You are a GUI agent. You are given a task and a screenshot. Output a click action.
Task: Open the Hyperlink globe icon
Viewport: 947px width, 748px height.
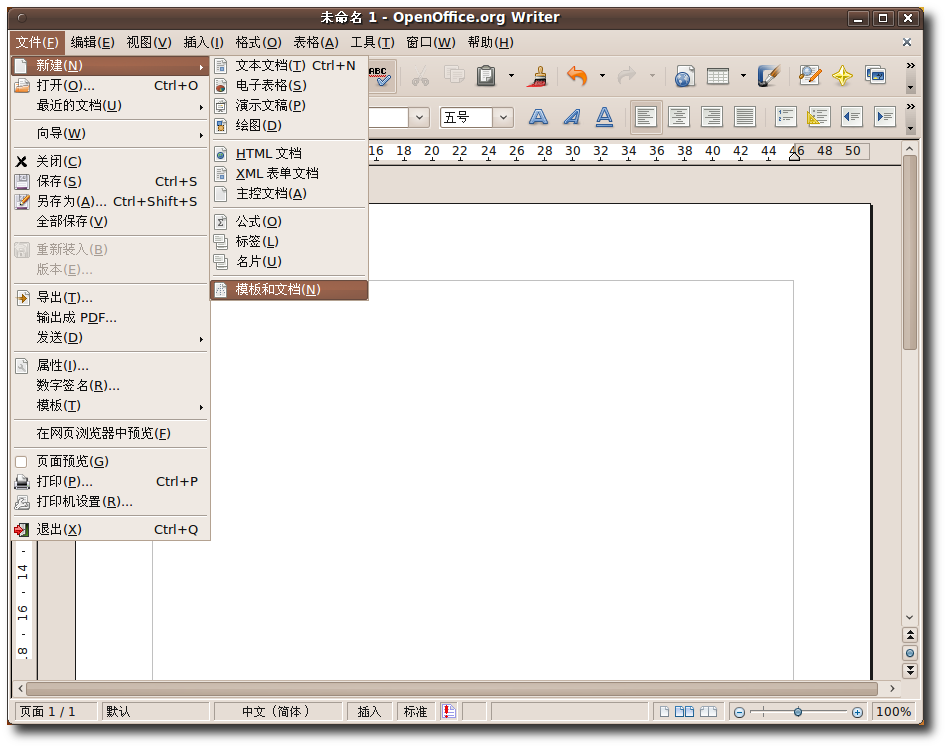(x=684, y=76)
